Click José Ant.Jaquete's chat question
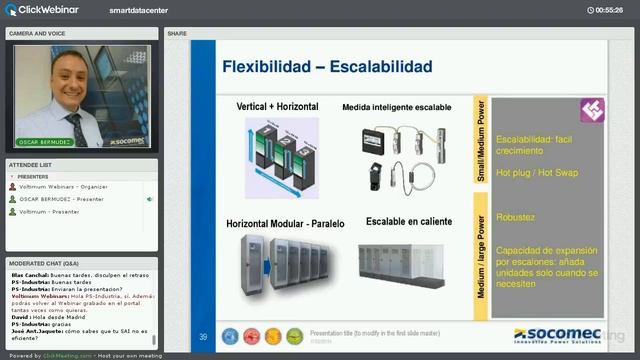 (79, 335)
